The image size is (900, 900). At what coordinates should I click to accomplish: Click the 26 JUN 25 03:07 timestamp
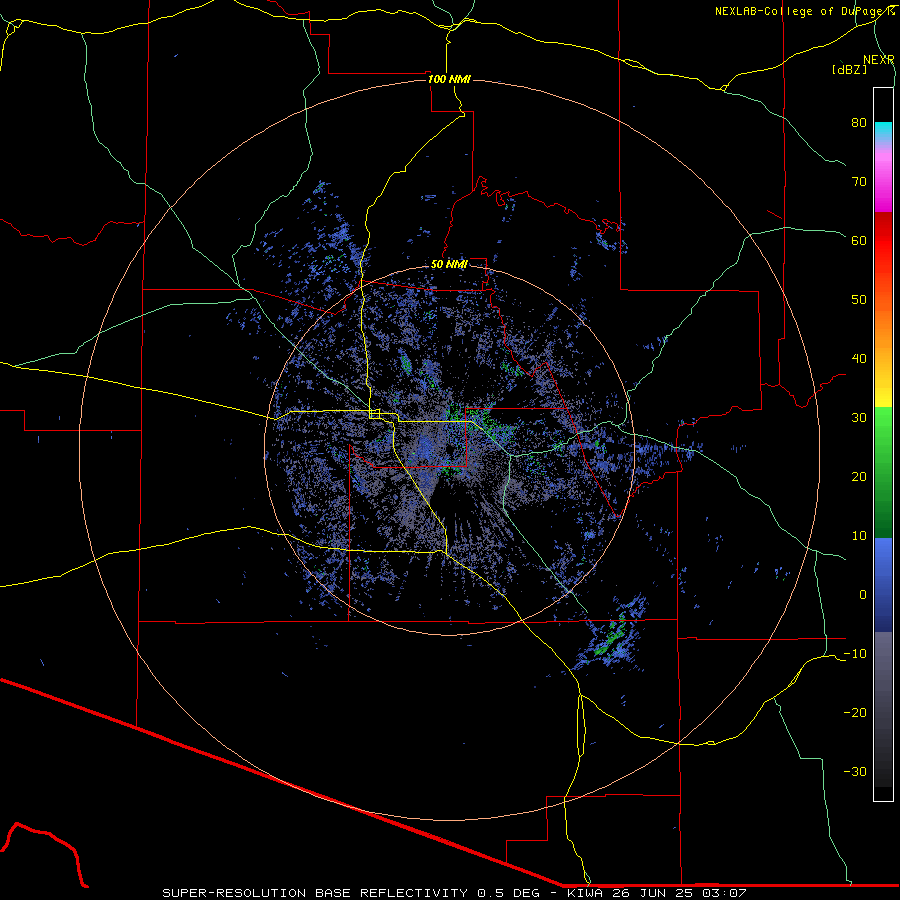tap(680, 893)
